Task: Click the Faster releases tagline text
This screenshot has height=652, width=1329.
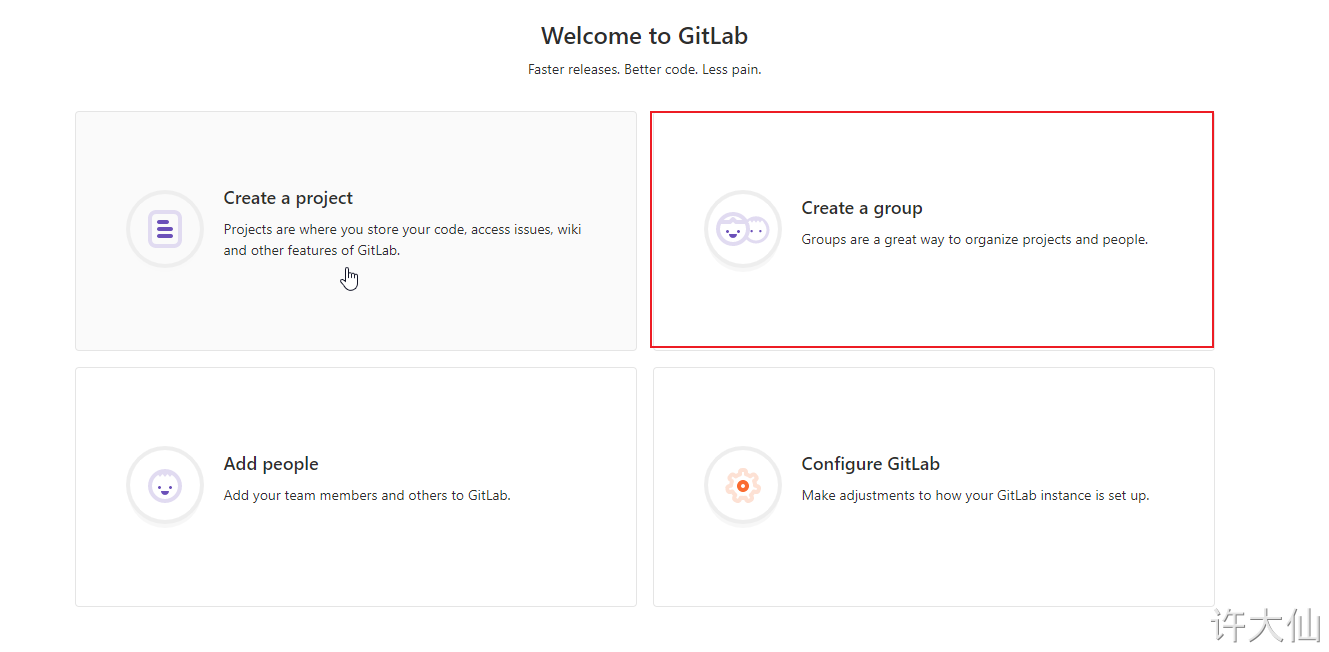Action: pyautogui.click(x=645, y=70)
